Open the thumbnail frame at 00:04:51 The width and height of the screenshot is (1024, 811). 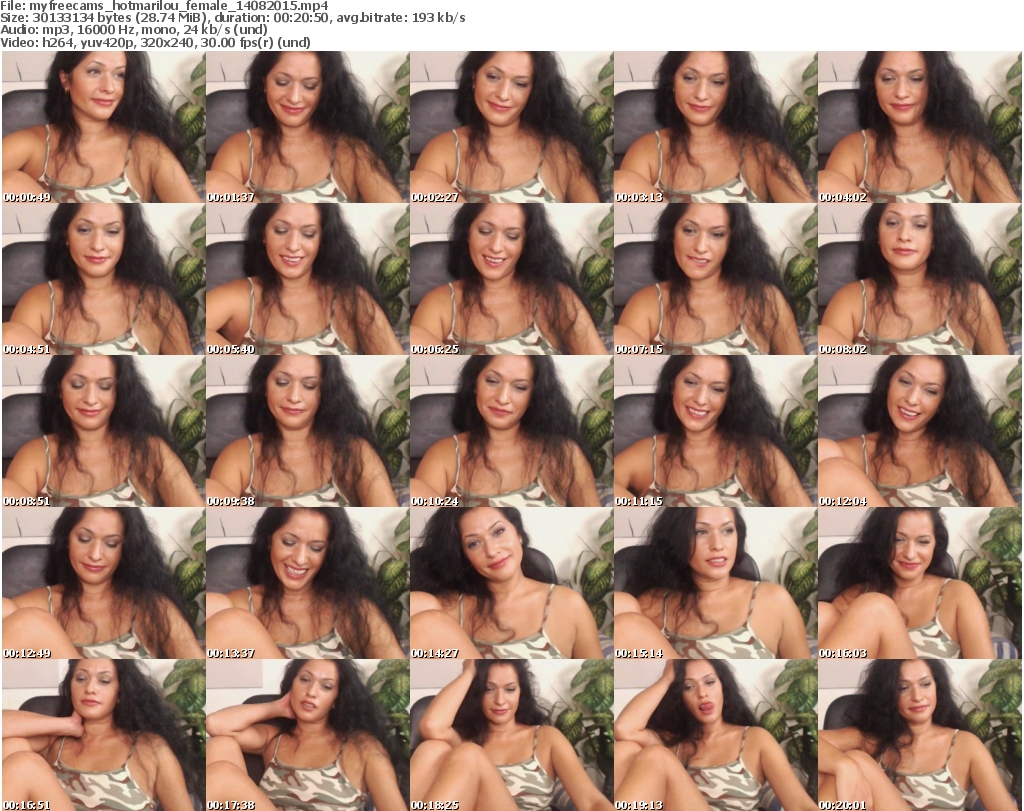pyautogui.click(x=104, y=279)
